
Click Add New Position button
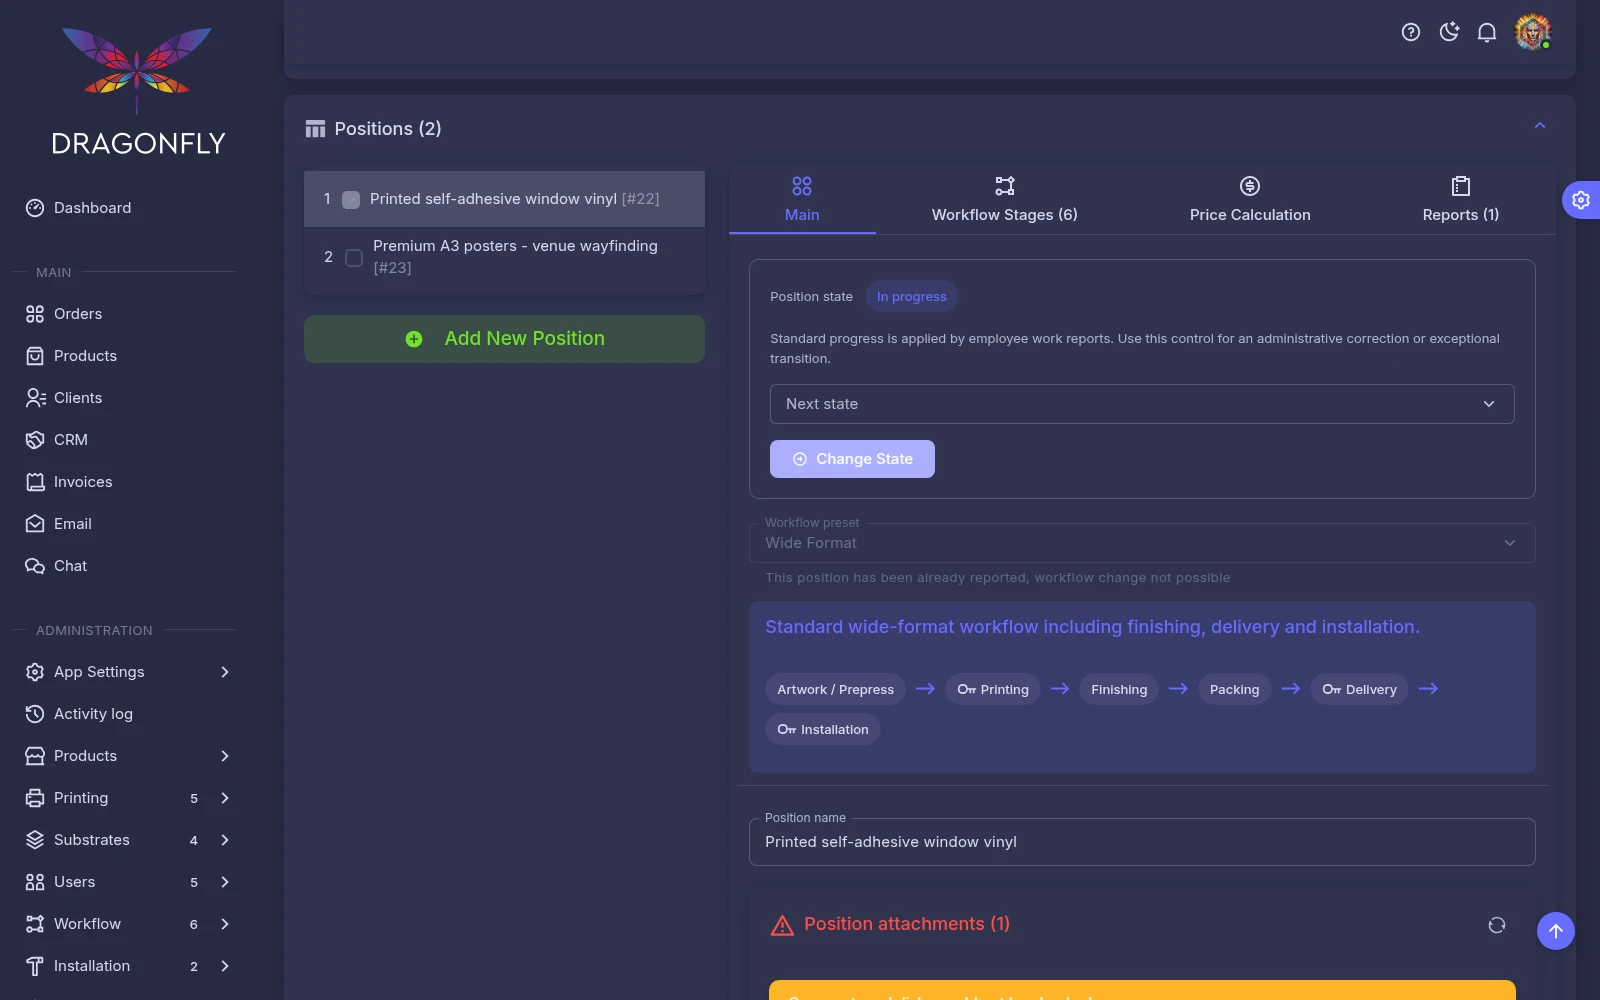(504, 339)
